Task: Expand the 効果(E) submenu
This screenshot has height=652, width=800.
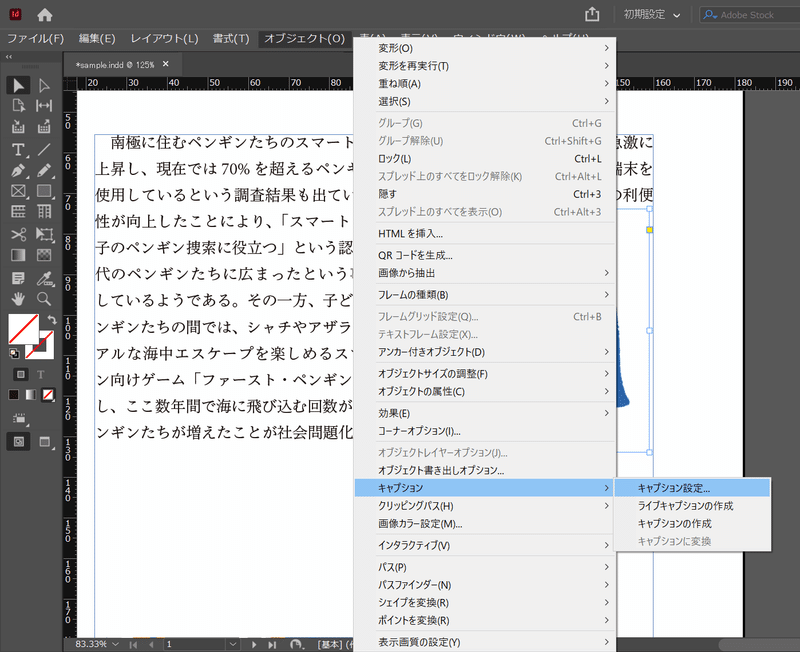Action: pyautogui.click(x=485, y=413)
